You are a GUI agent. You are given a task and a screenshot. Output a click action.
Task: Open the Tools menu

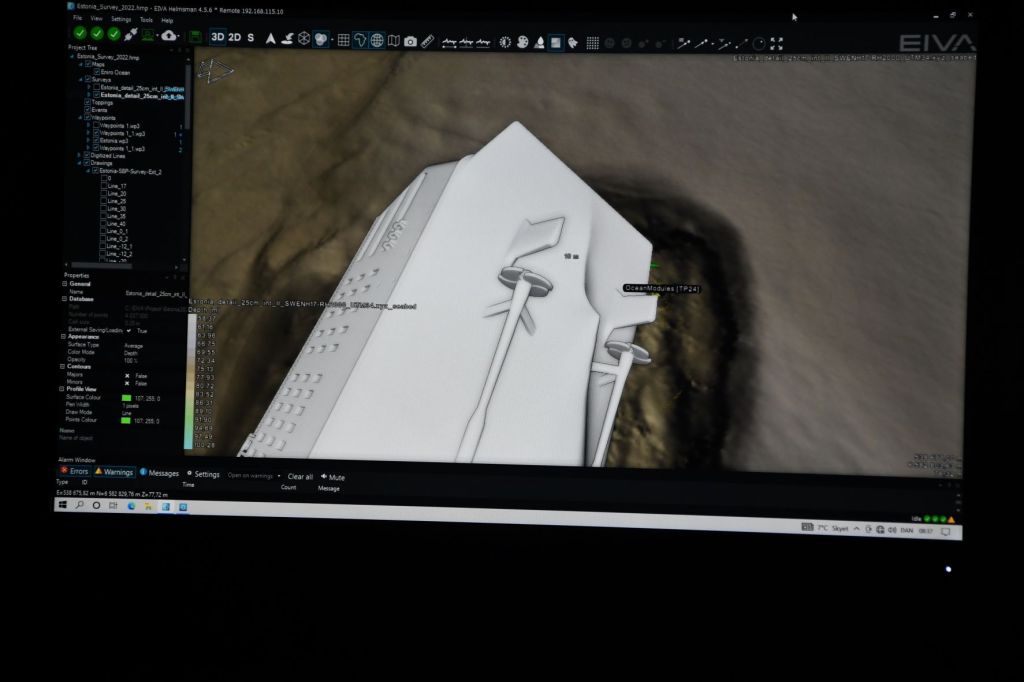pos(146,20)
